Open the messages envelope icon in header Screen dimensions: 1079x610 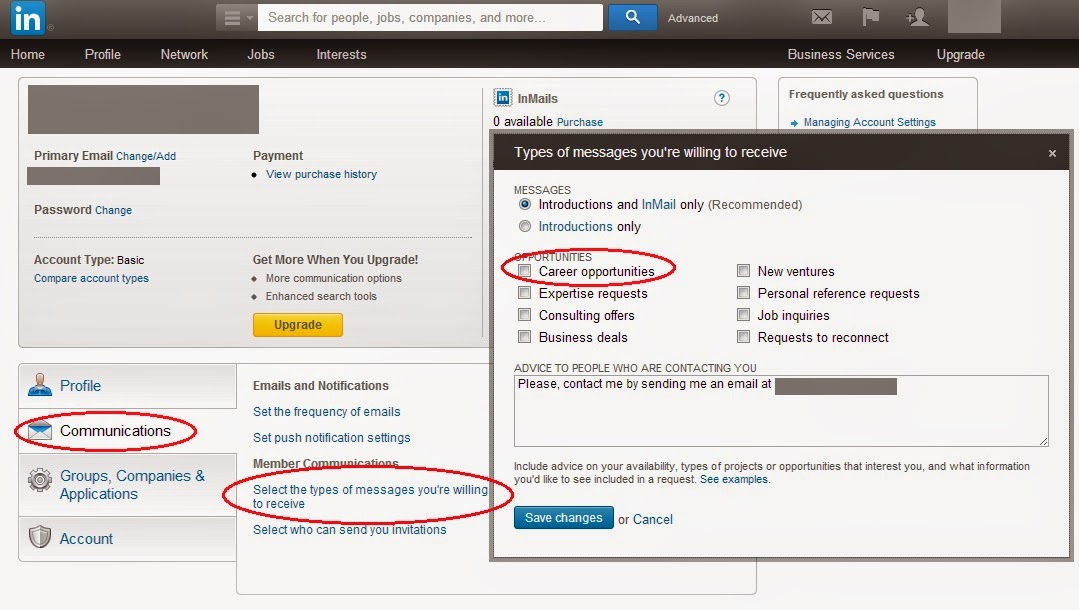pos(821,17)
